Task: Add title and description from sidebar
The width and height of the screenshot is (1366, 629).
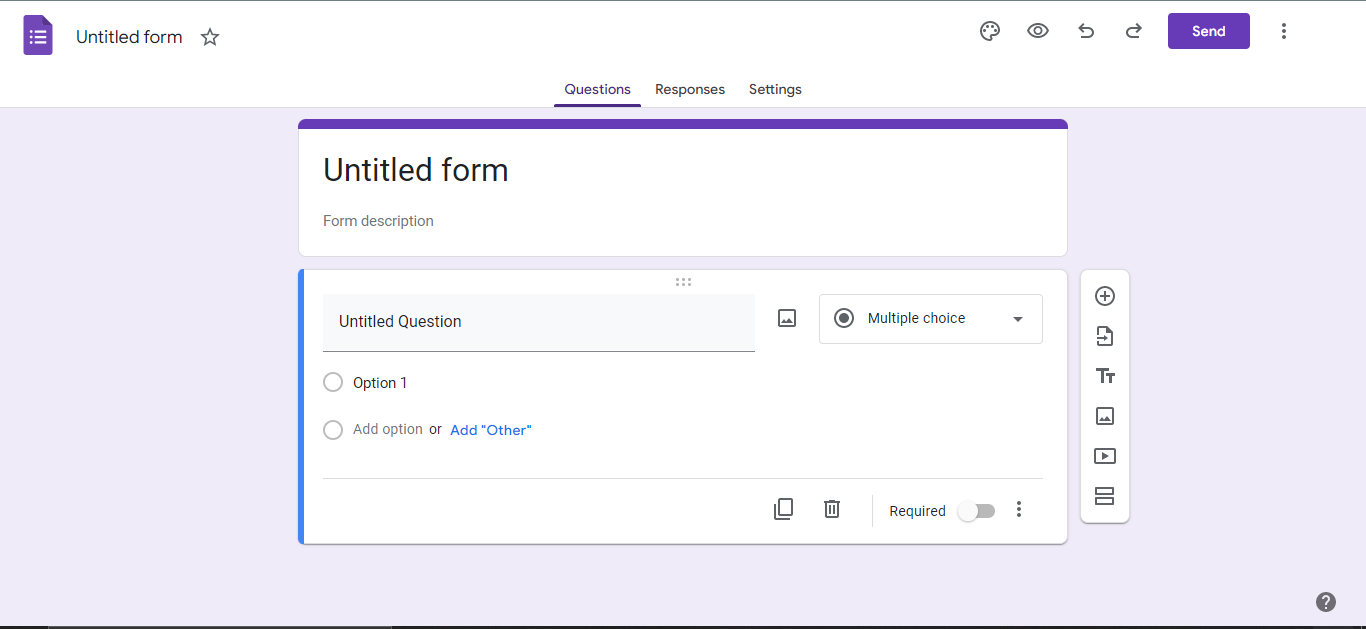Action: 1105,376
